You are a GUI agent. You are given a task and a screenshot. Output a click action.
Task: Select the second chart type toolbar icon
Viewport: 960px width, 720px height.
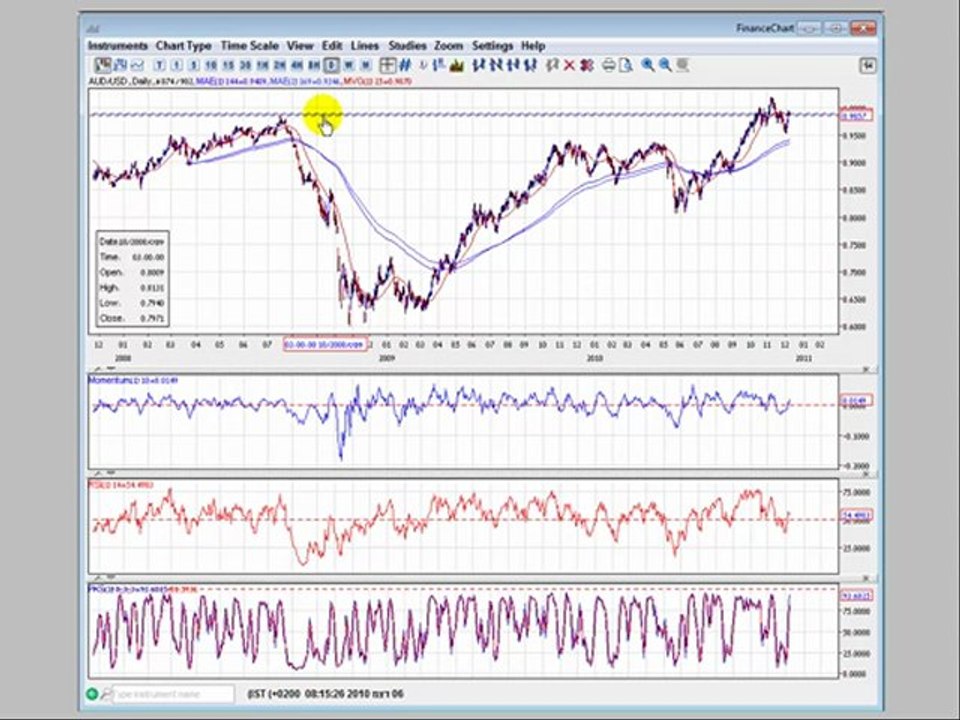[x=120, y=65]
